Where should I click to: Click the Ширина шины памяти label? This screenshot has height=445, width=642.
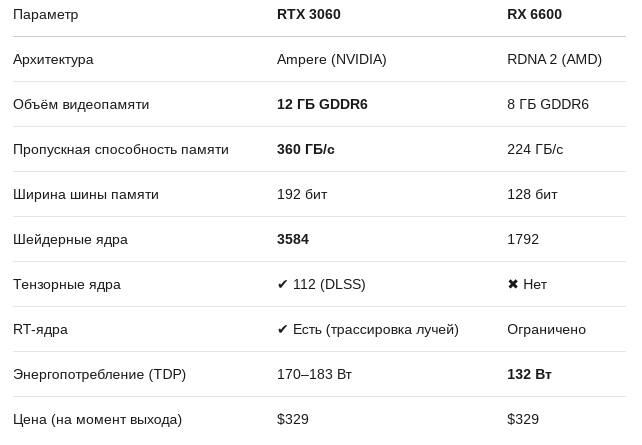(86, 195)
